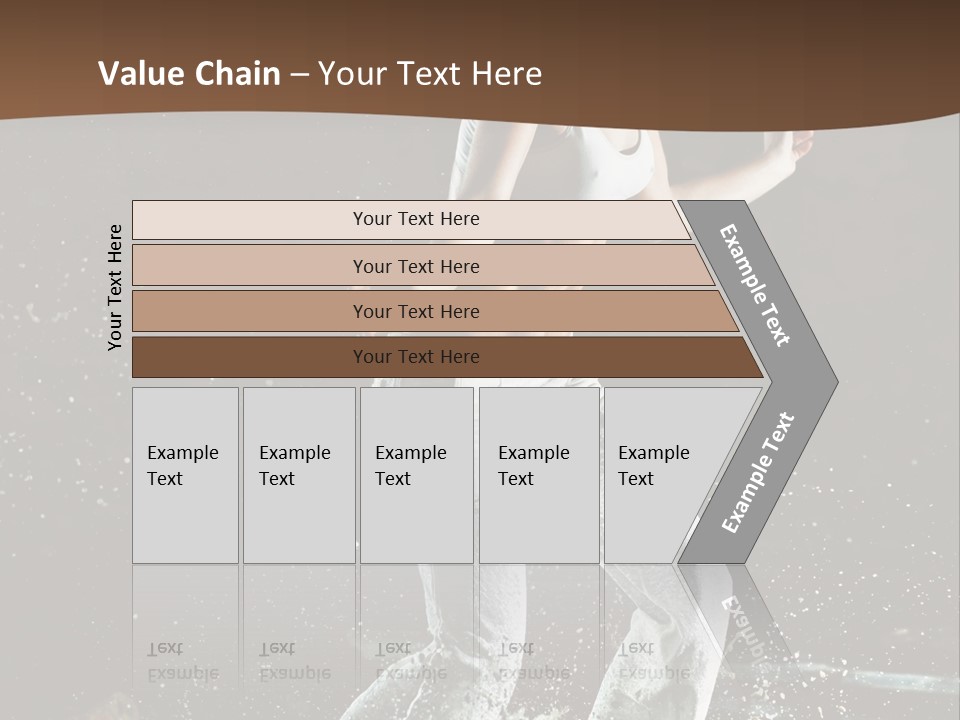Click the rotated vertical 'Your Text Here' label
The image size is (960, 720).
(115, 287)
